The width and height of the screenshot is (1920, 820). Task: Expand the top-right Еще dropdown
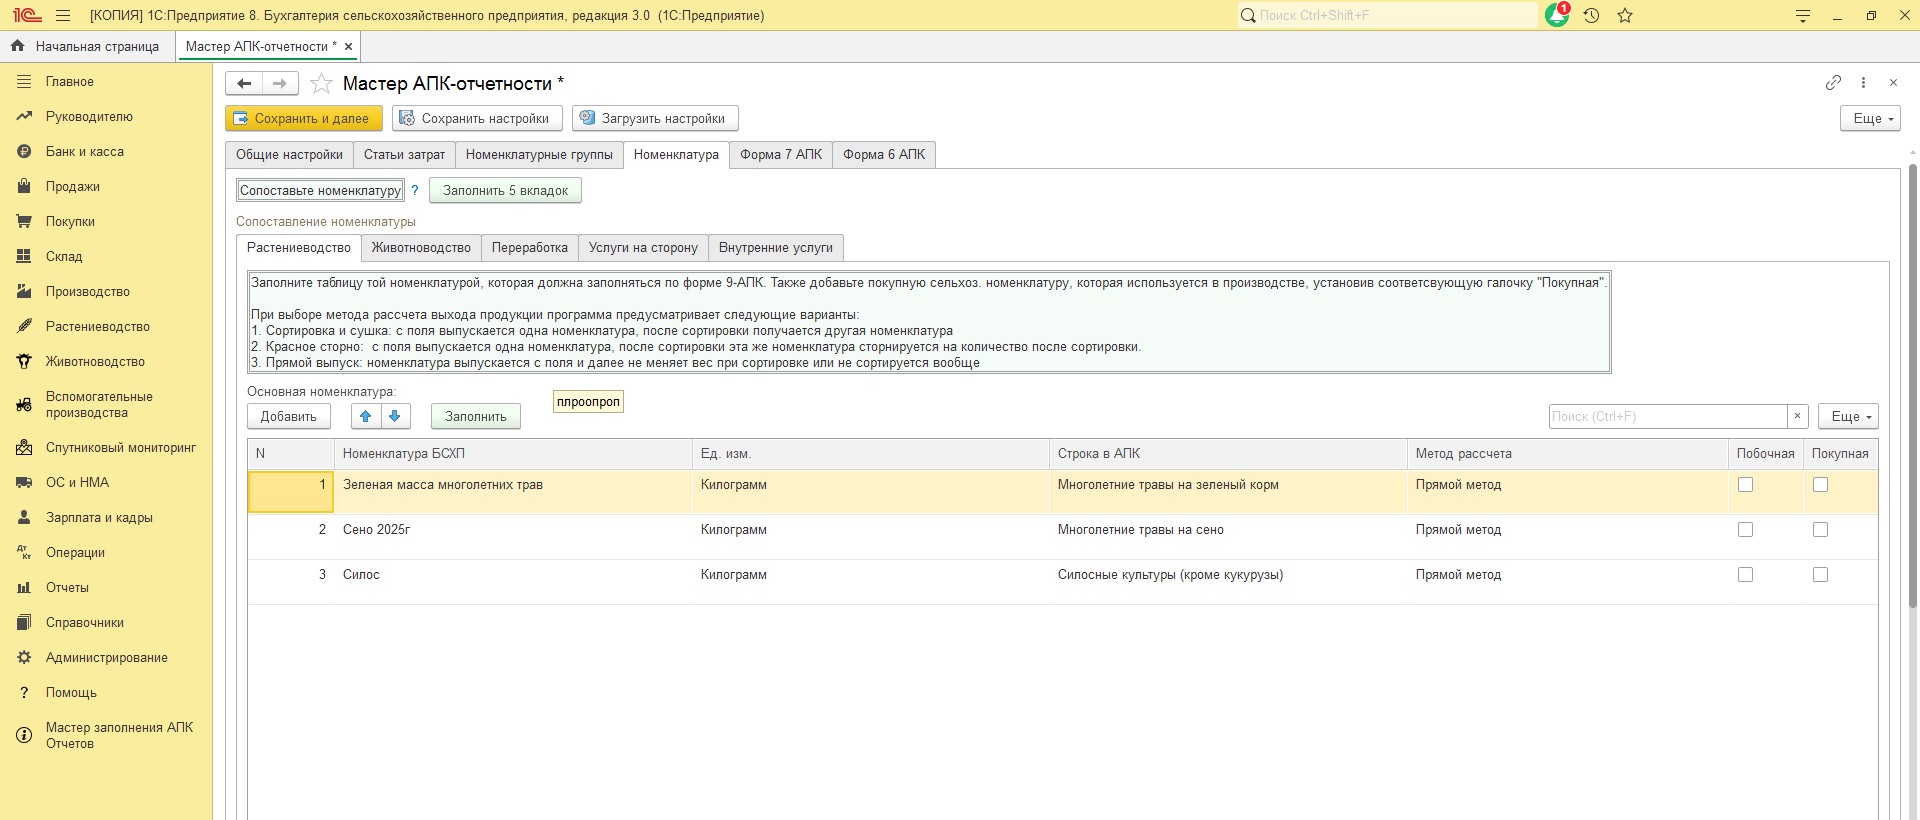[1870, 118]
